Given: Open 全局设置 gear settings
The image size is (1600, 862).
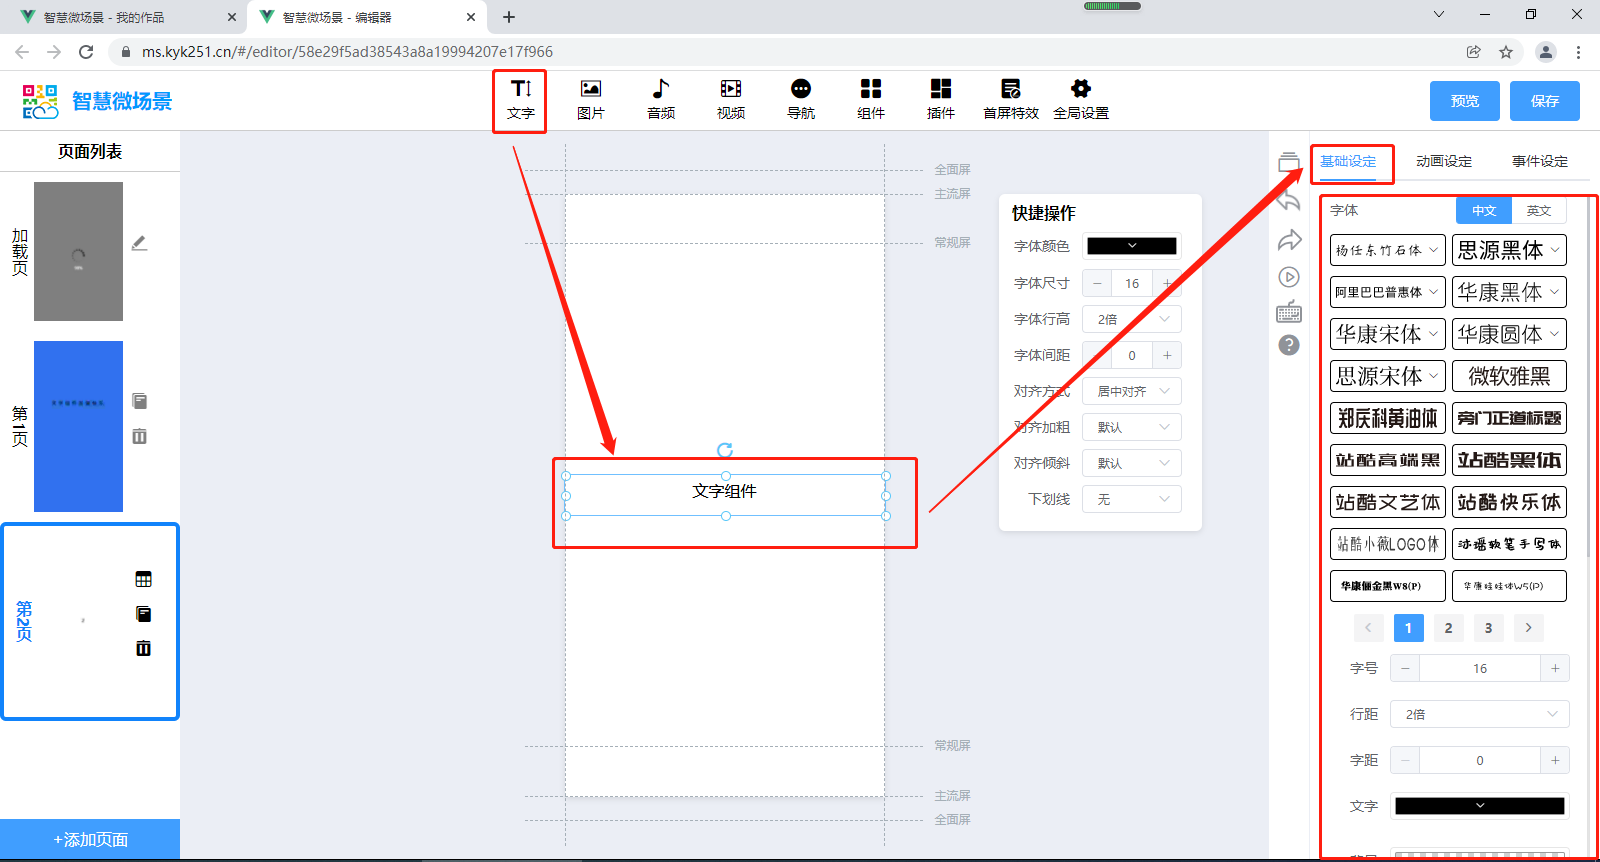Looking at the screenshot, I should pos(1080,99).
